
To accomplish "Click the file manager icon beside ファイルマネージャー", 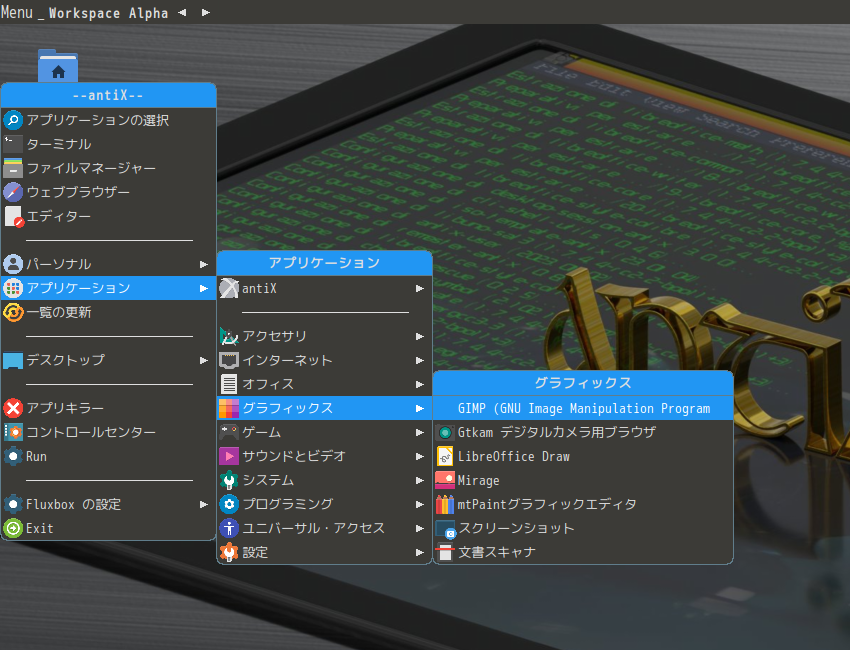I will [13, 168].
